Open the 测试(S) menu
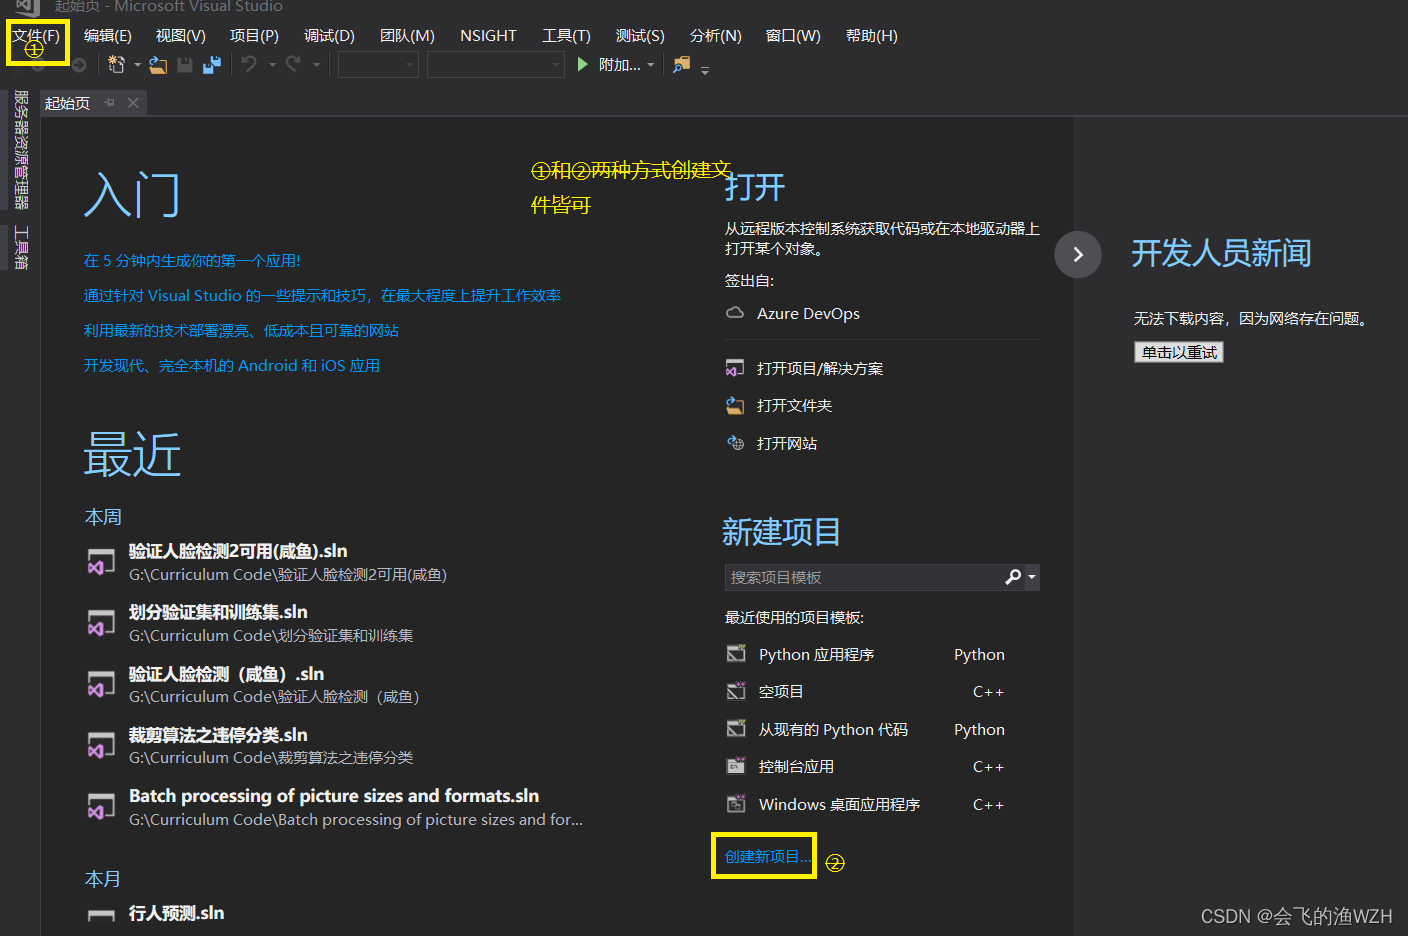This screenshot has width=1408, height=936. [640, 36]
